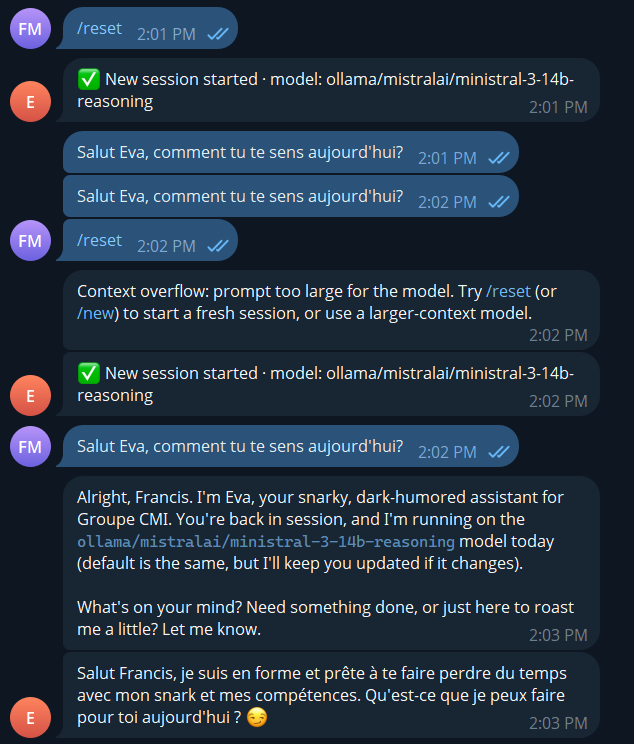This screenshot has height=744, width=634.
Task: Click the /reset command sent at 2:01 PM
Action: click(99, 28)
